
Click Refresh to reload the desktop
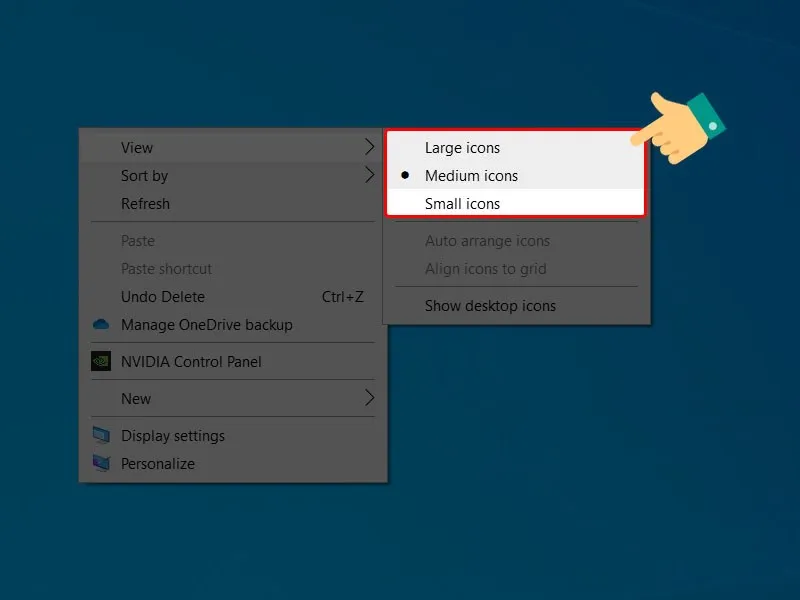pos(144,204)
